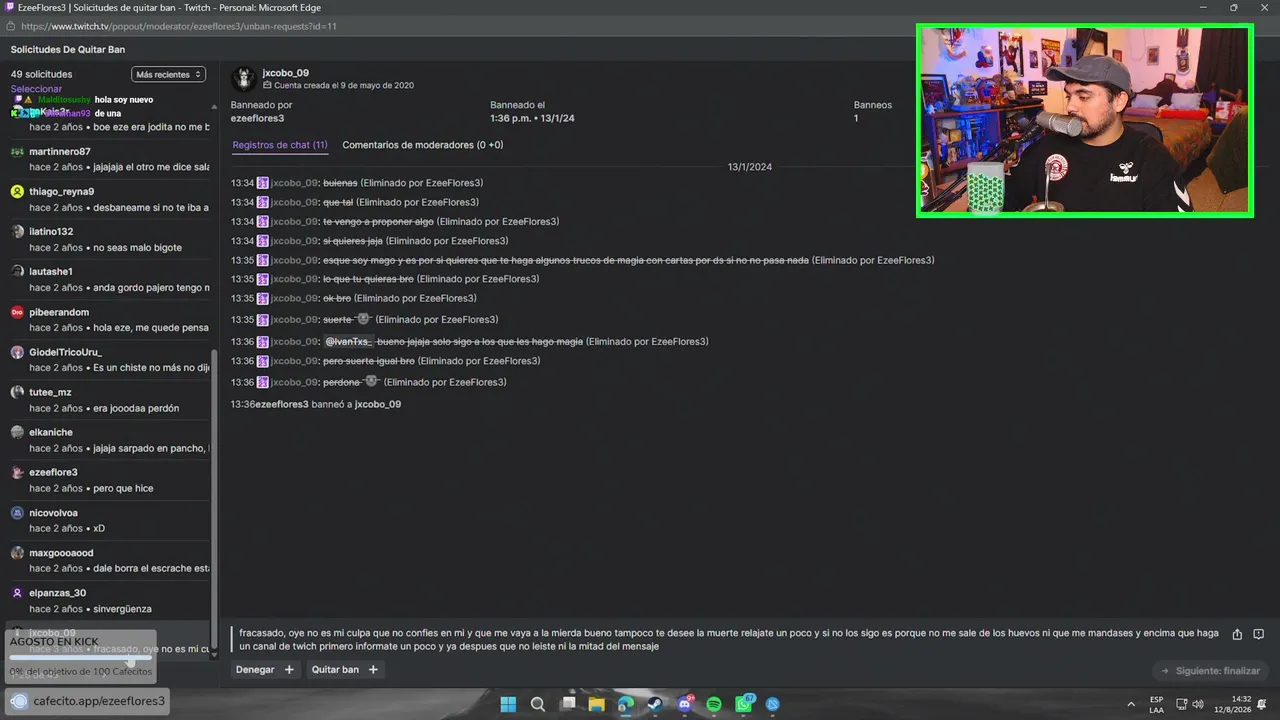Click the comment icon beside the unban message
Viewport: 1280px width, 720px height.
(1259, 634)
